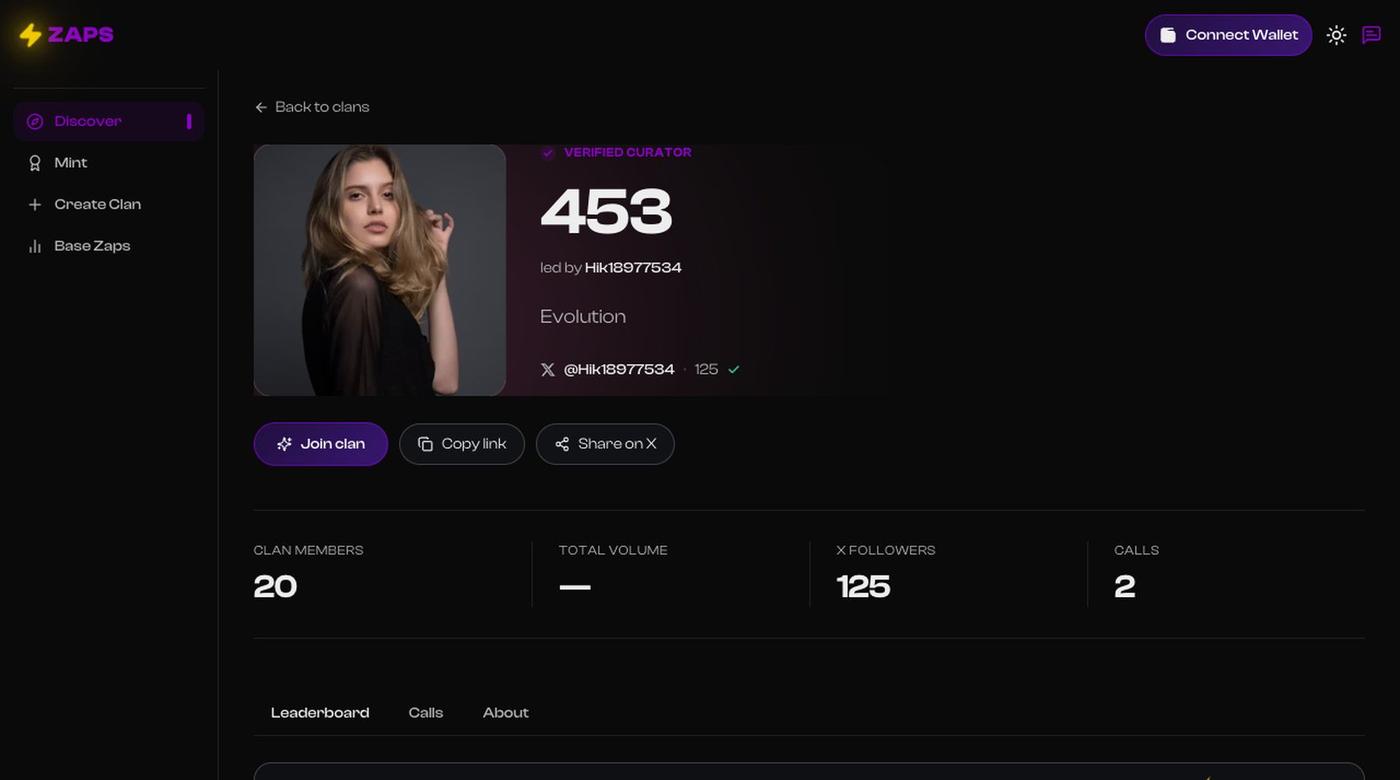Screen dimensions: 1400x780
Task: Switch to the About tab
Action: [506, 713]
